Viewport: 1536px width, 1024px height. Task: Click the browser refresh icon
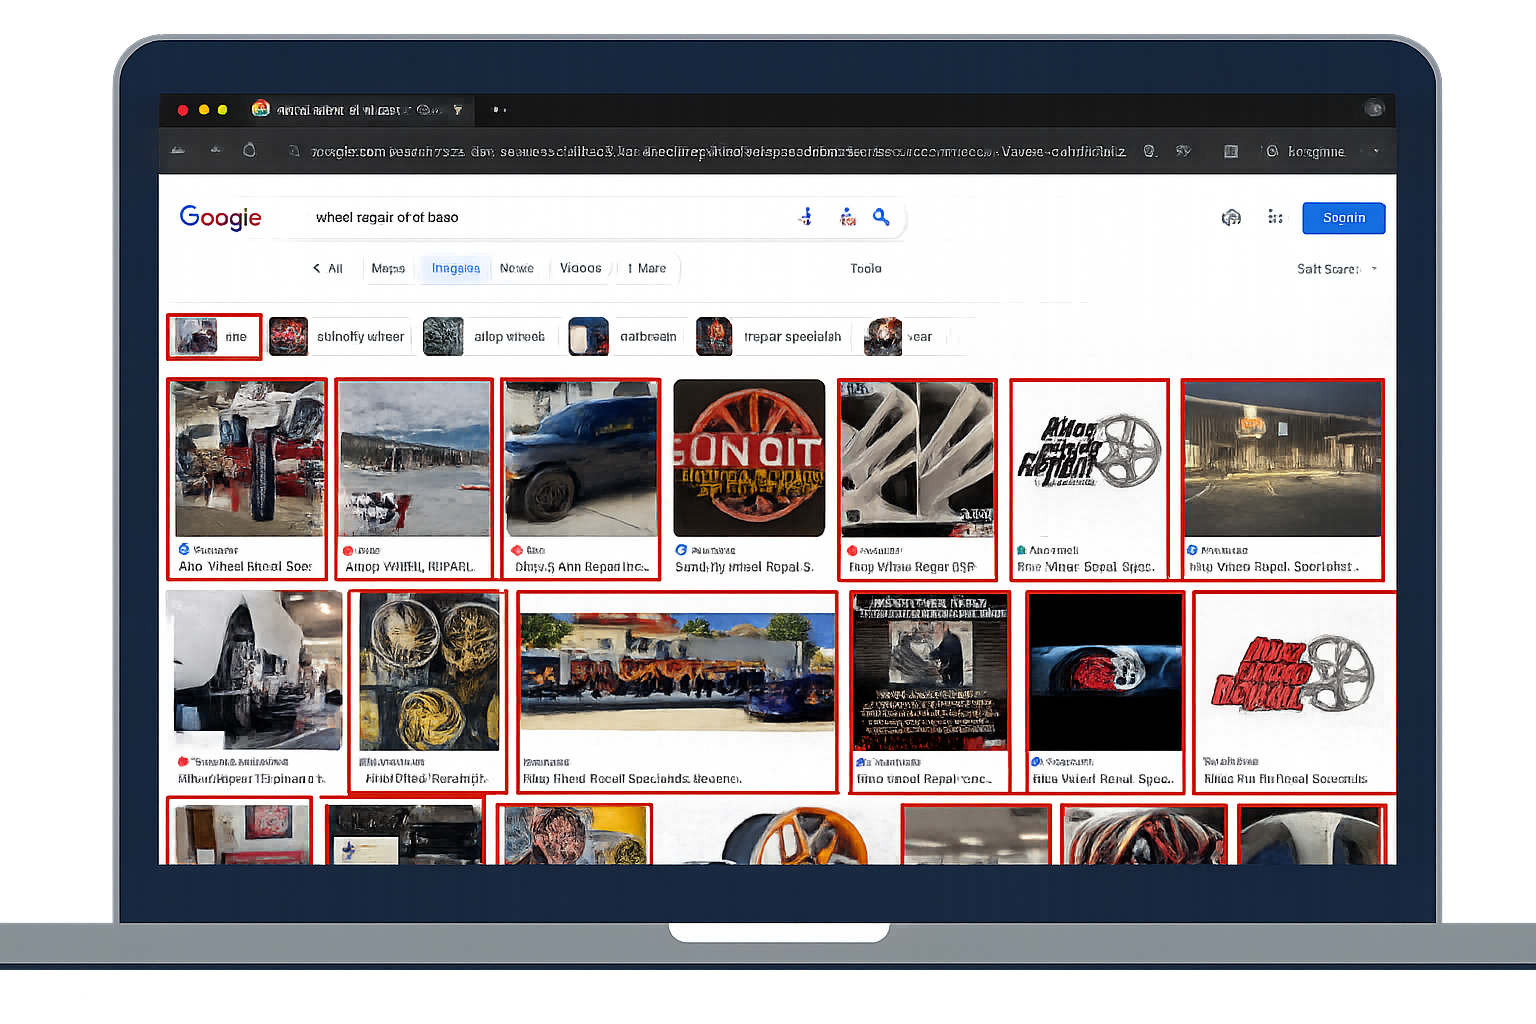(x=249, y=150)
